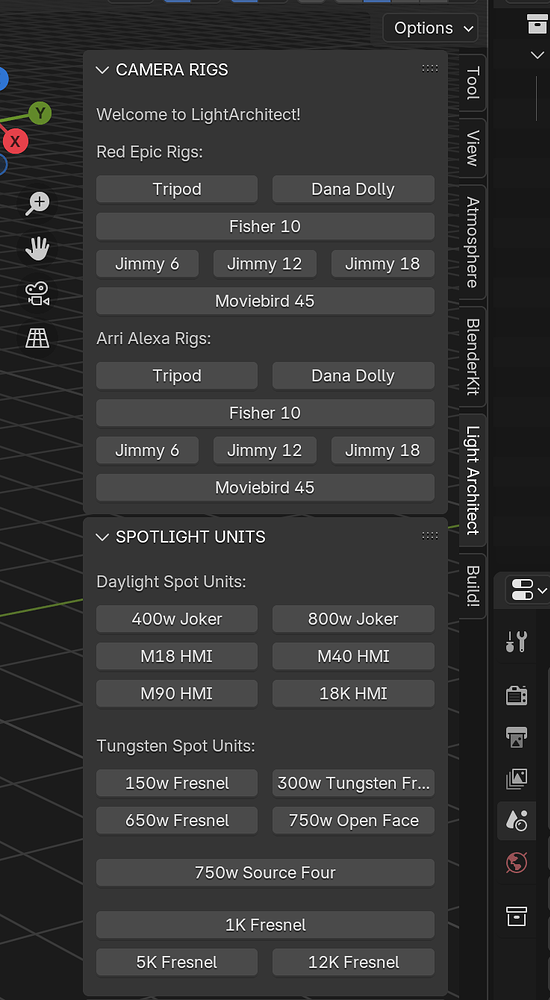Open the Render properties camera icon
550x1000 pixels.
pos(516,695)
